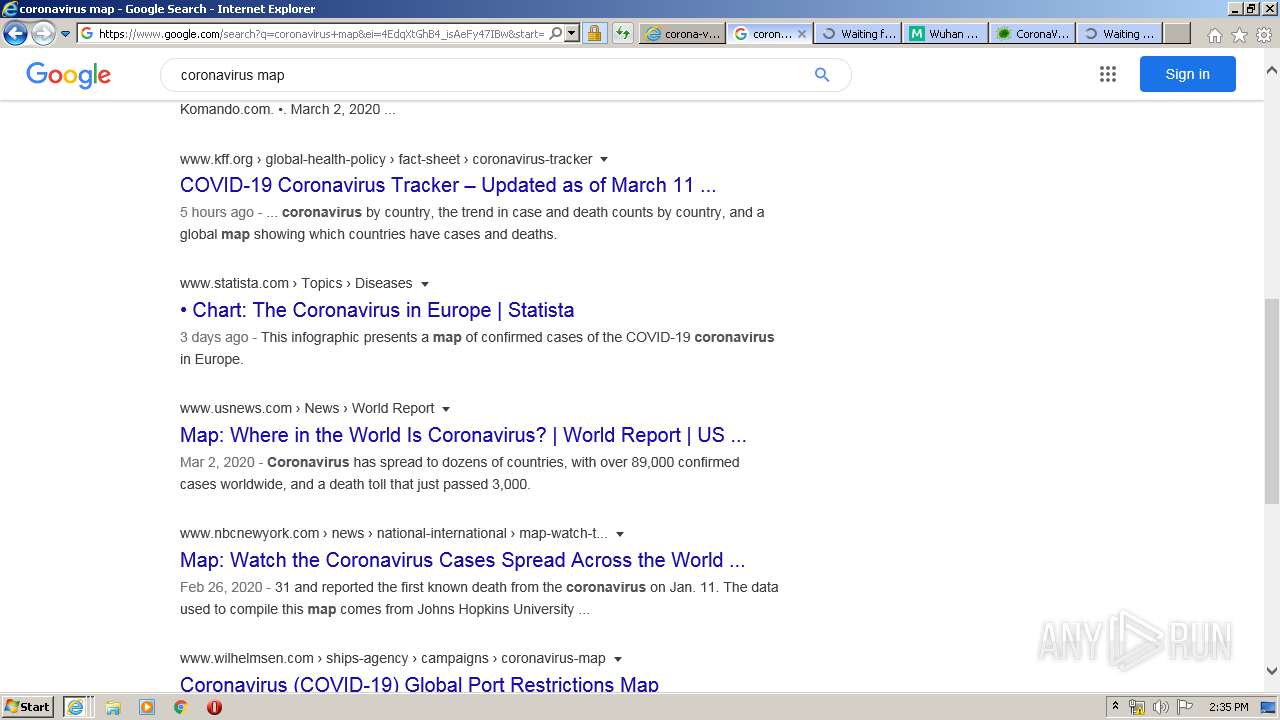
Task: Click the Action Center flag icon
Action: point(1185,707)
